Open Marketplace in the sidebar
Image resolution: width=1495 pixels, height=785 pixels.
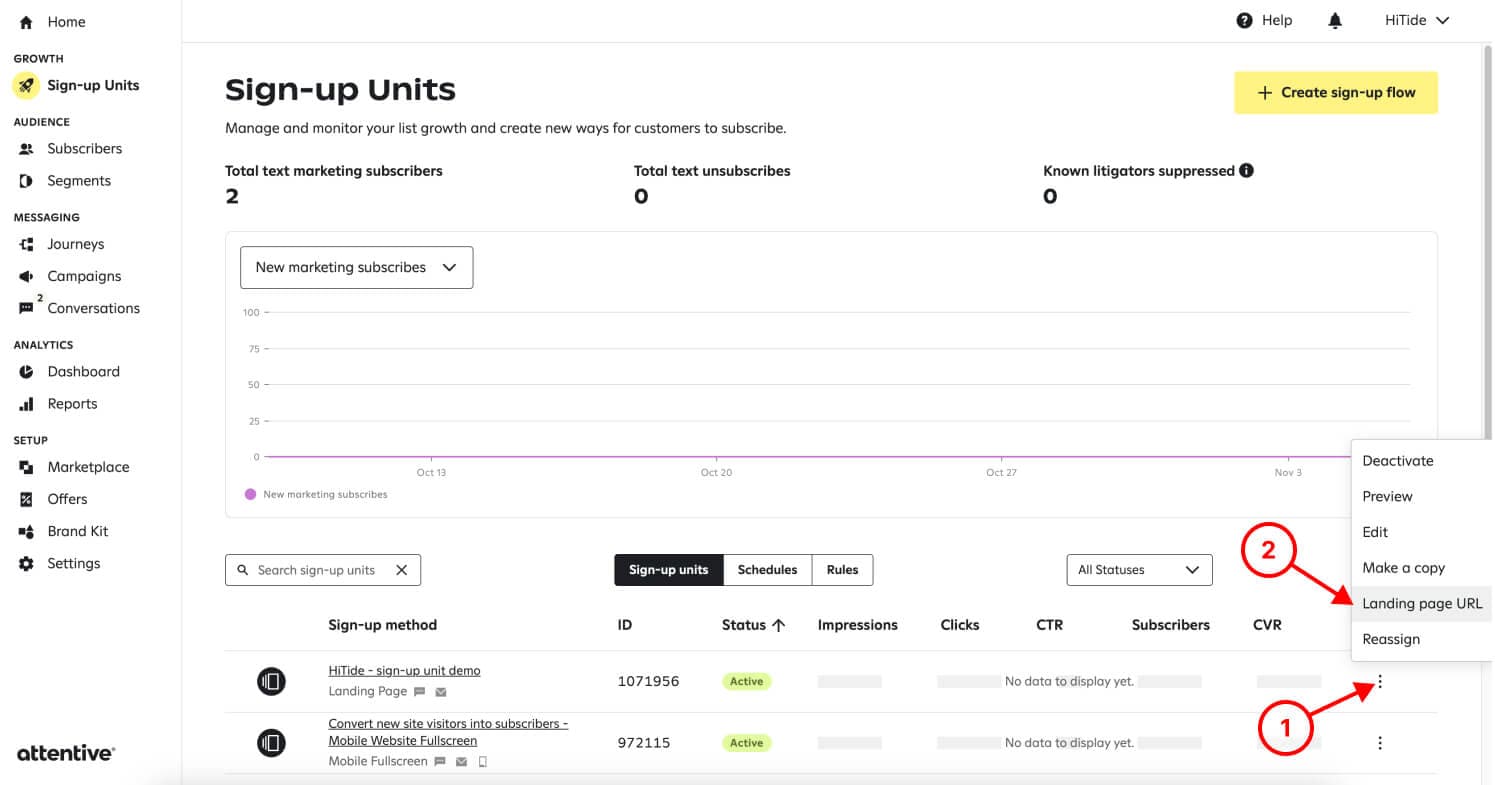coord(74,466)
